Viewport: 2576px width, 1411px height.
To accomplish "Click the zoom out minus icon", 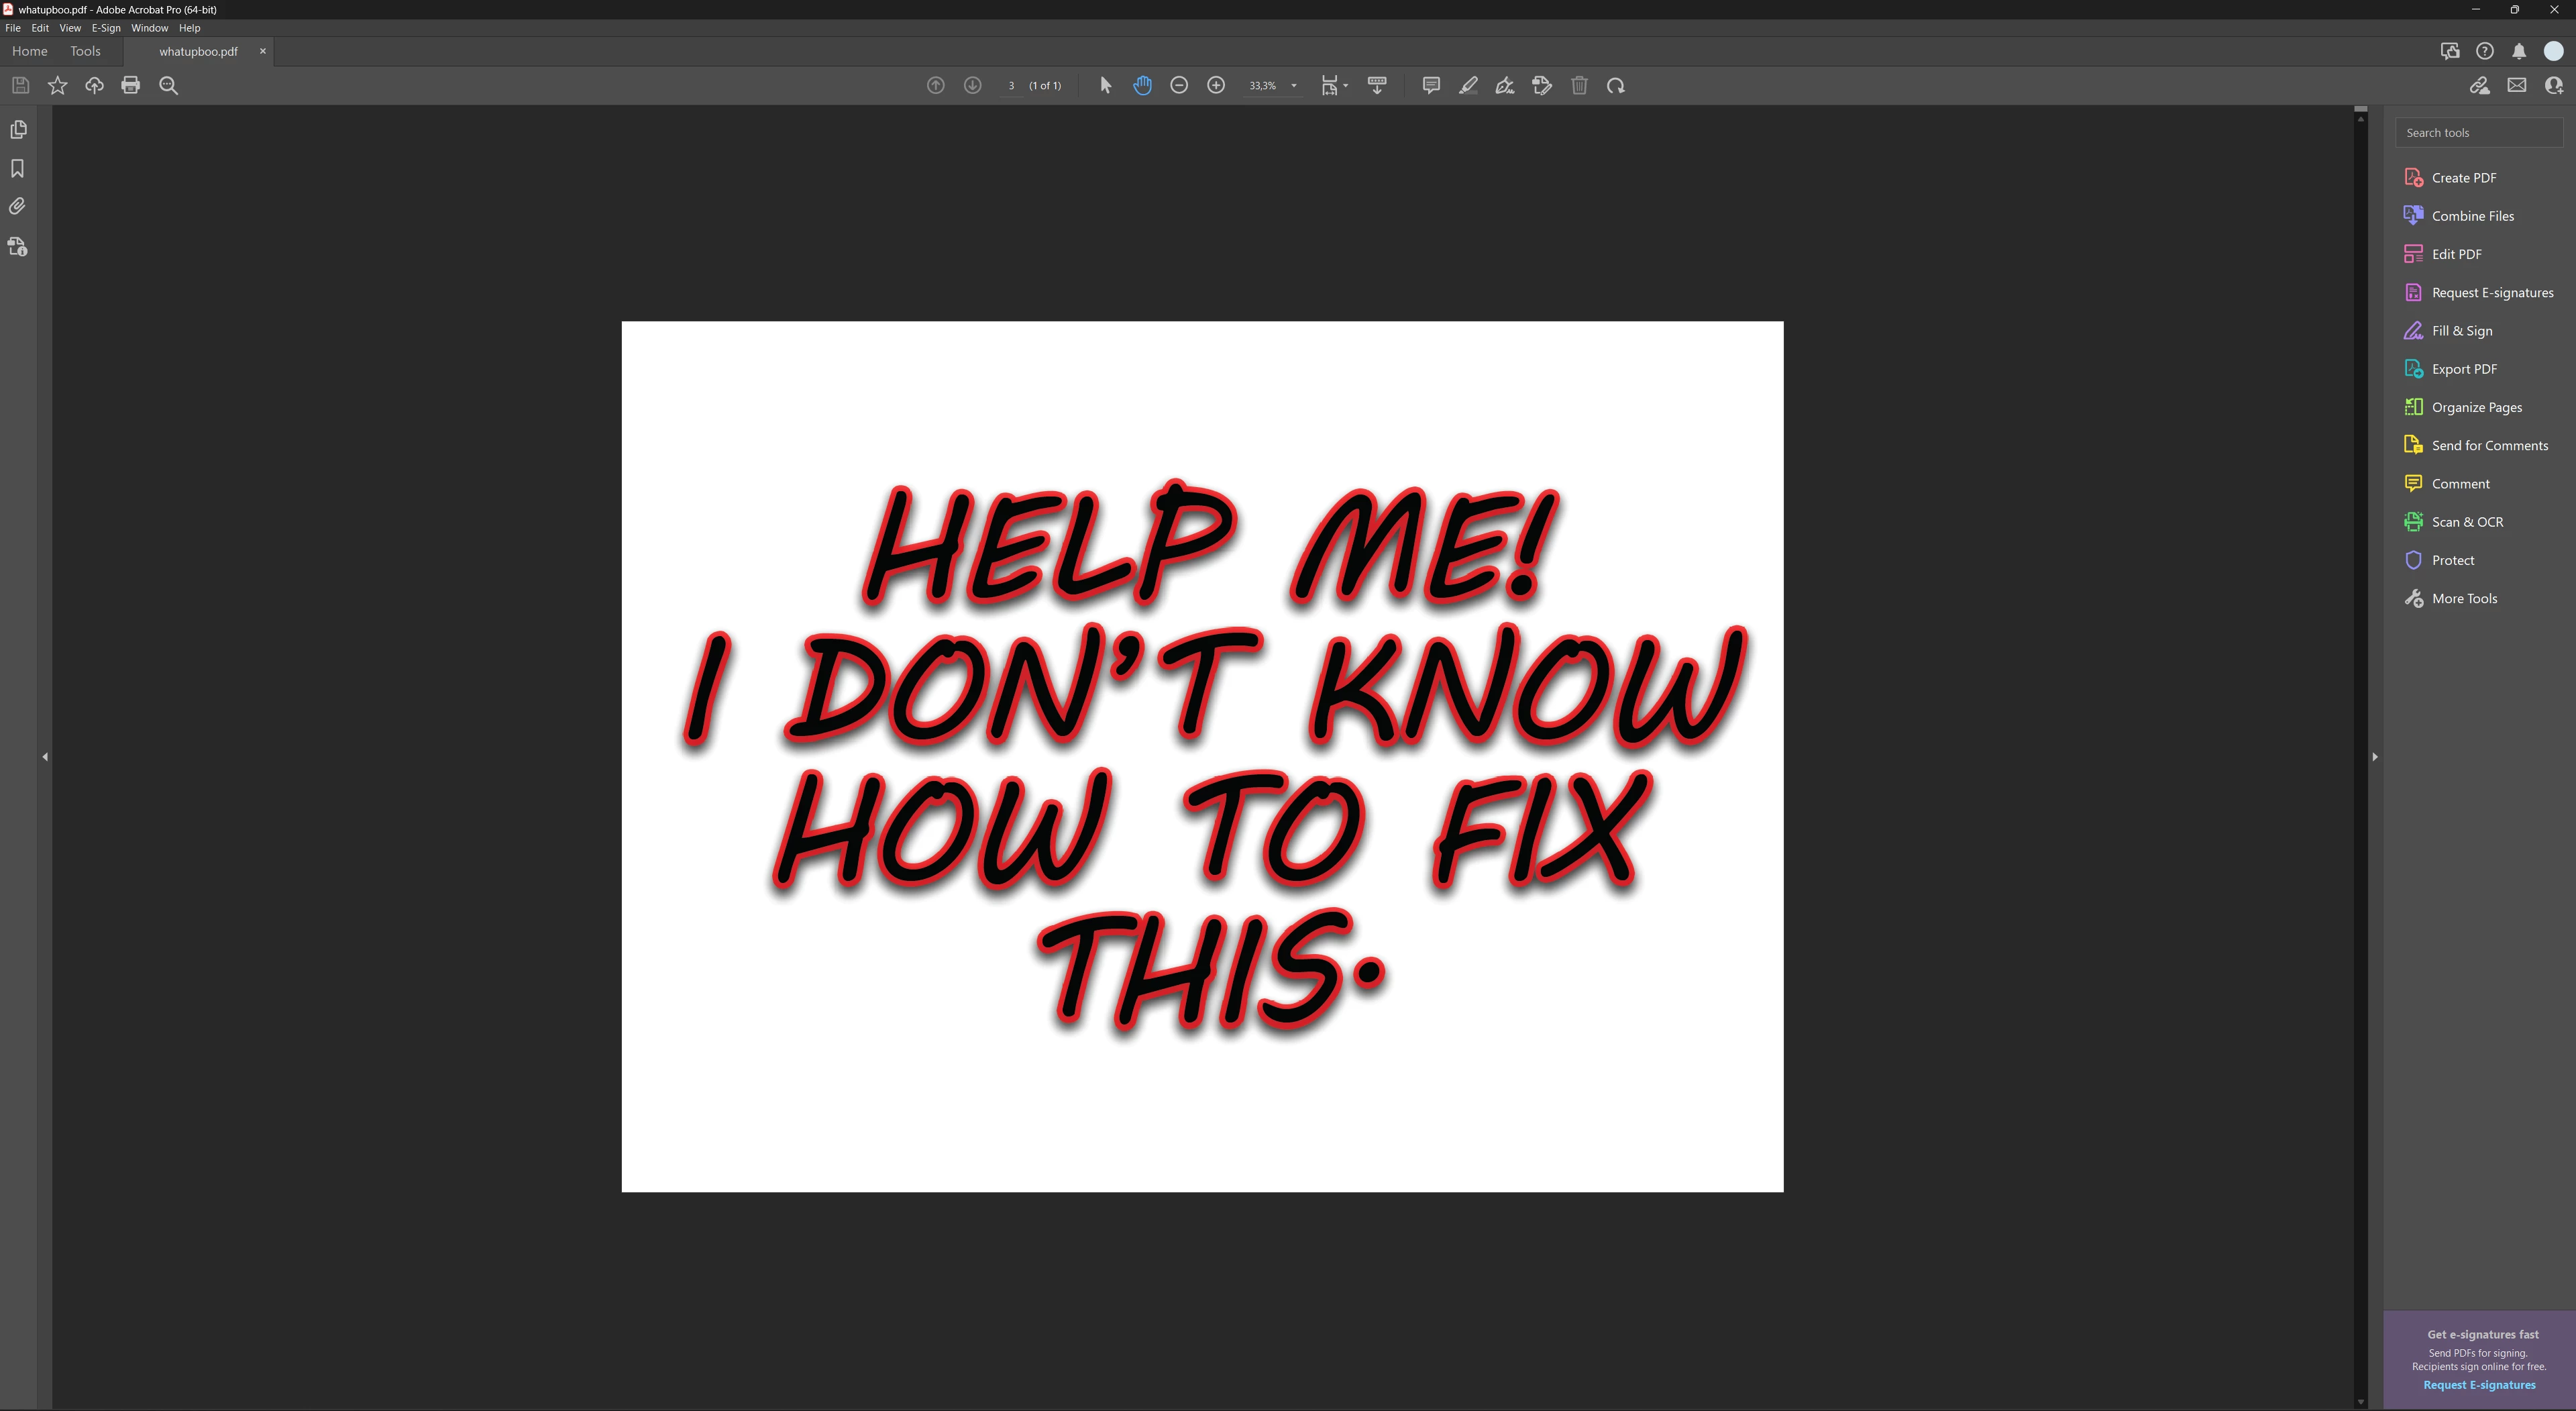I will pyautogui.click(x=1179, y=86).
